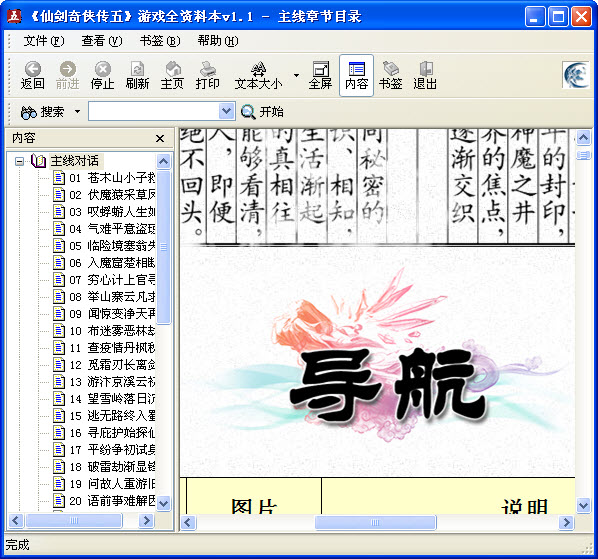Click the 文本大小 text size icon
The image size is (598, 559).
pyautogui.click(x=258, y=75)
